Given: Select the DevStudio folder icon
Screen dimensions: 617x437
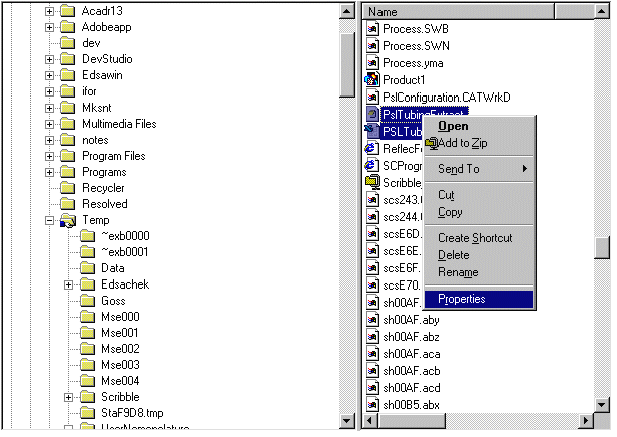Looking at the screenshot, I should [x=68, y=60].
